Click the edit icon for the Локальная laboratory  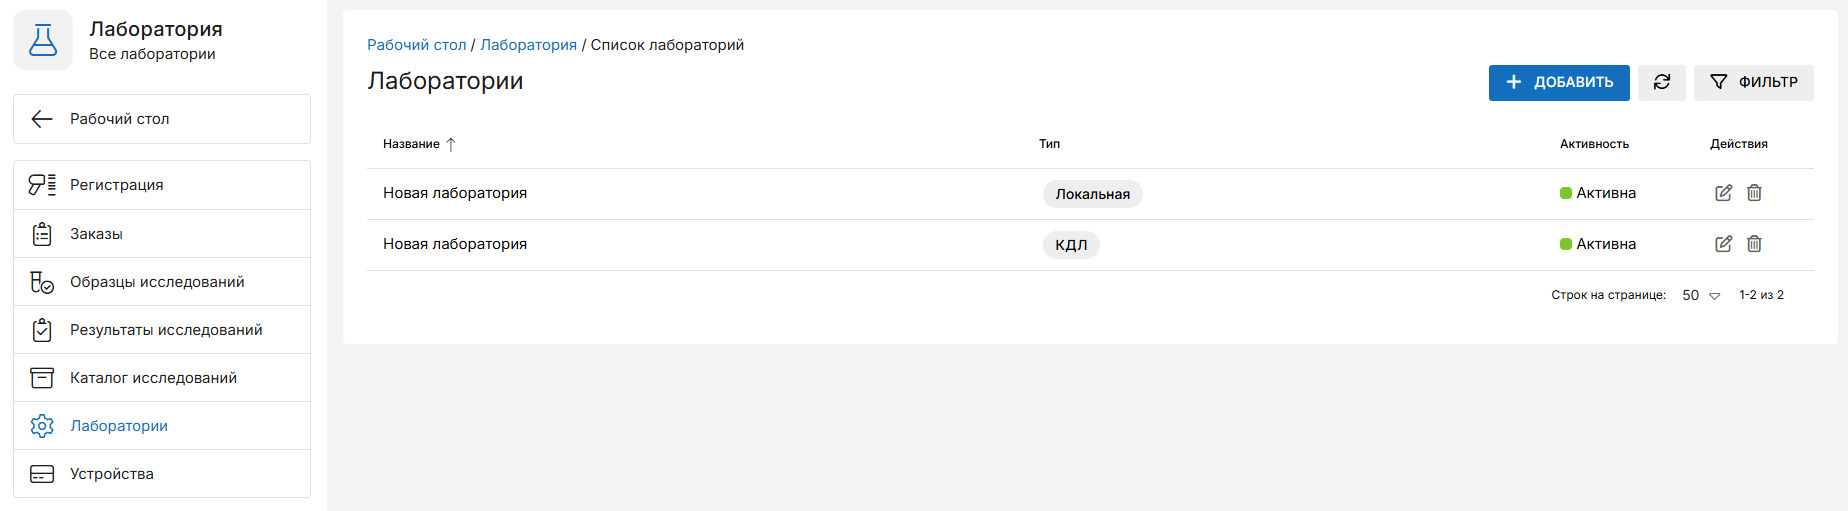point(1723,193)
